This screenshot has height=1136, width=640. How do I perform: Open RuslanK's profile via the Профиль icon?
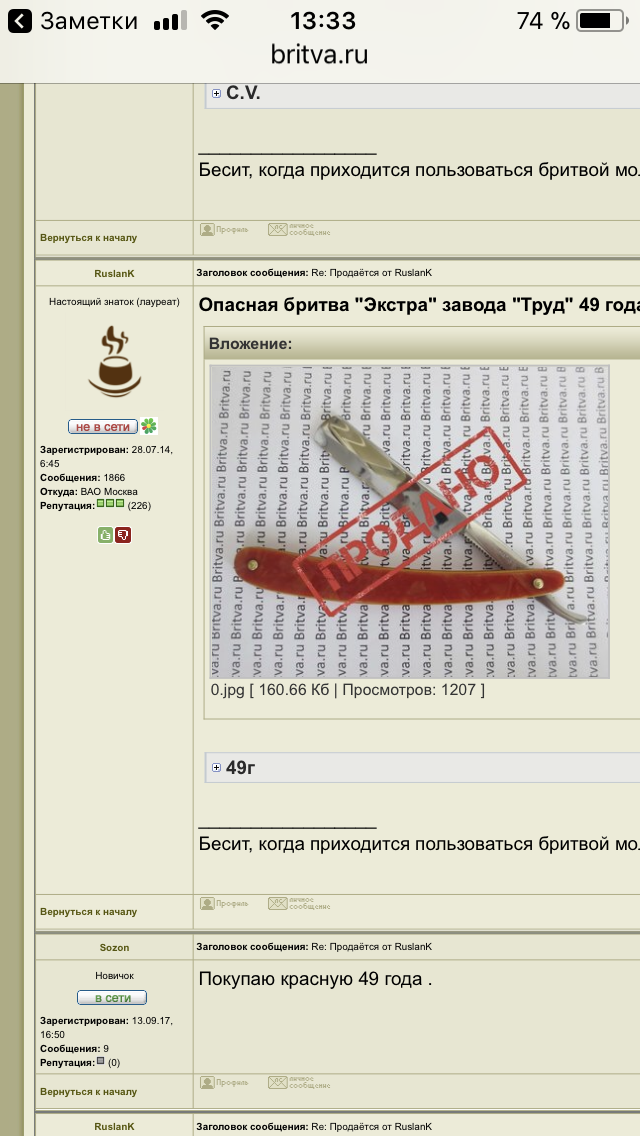(224, 903)
